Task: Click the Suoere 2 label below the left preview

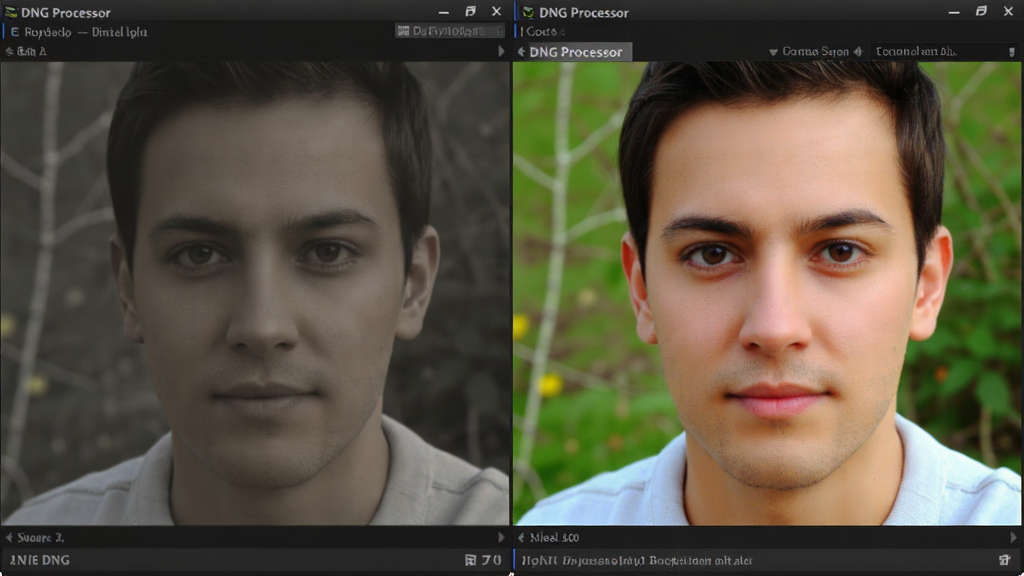Action: pyautogui.click(x=40, y=537)
